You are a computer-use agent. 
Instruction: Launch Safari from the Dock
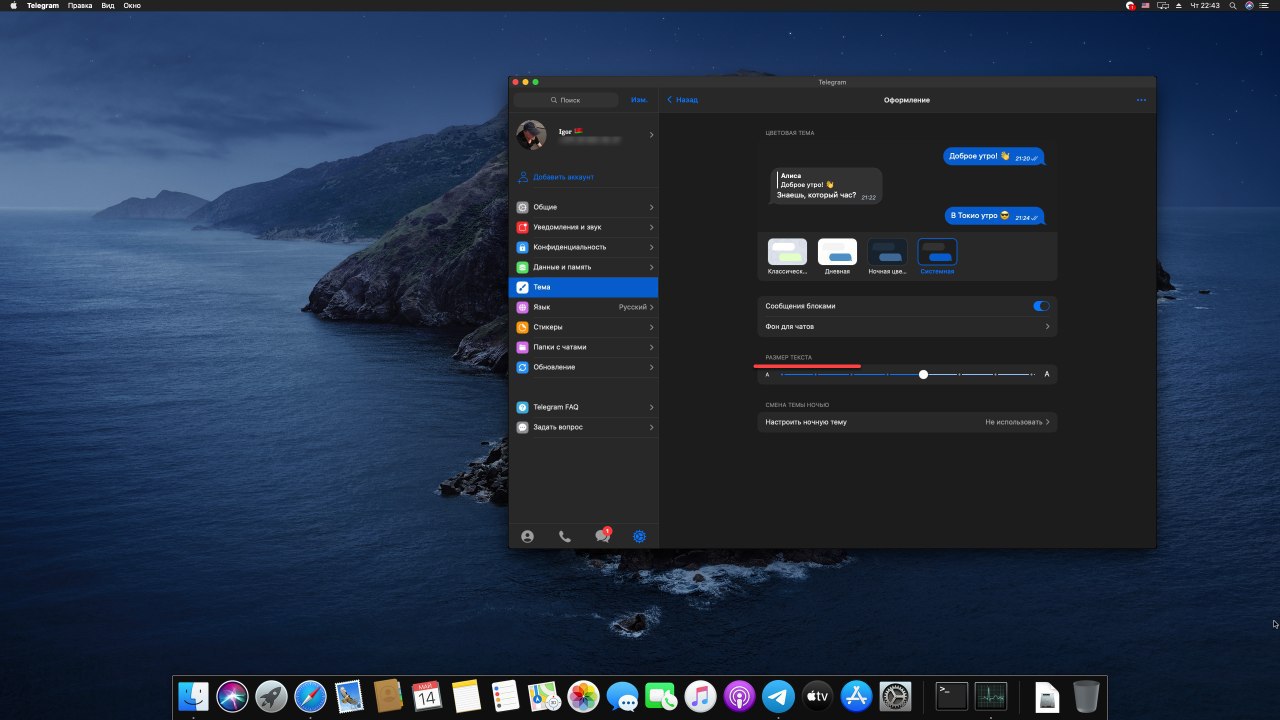(310, 696)
